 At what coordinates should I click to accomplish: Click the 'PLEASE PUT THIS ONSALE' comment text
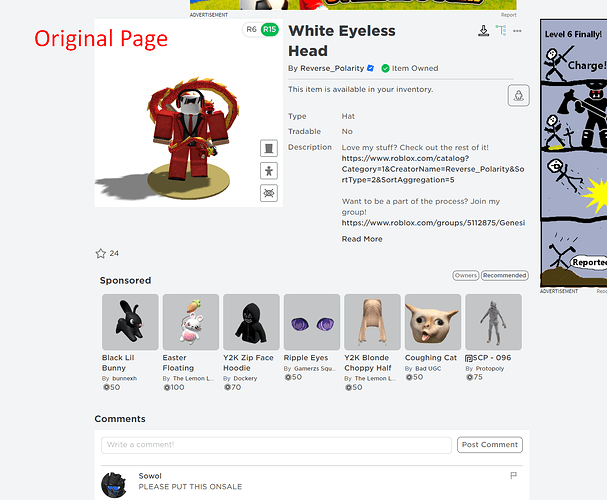pyautogui.click(x=190, y=487)
